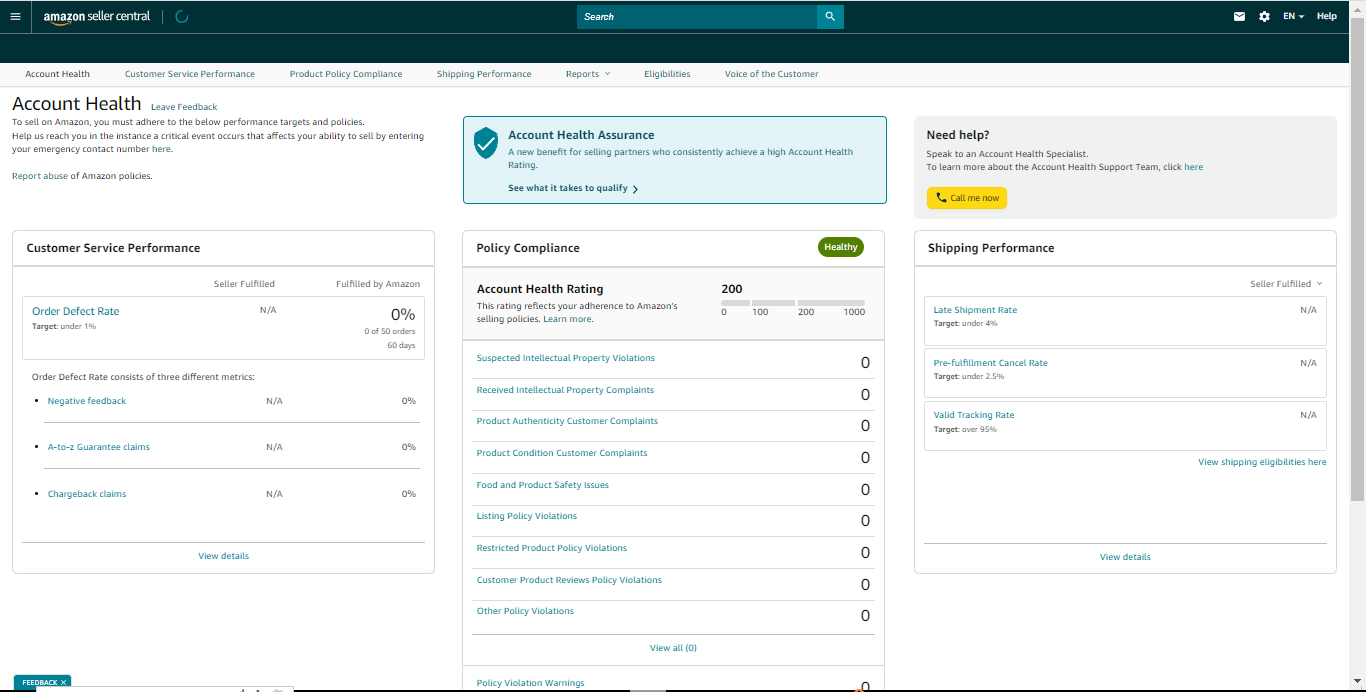
Task: Open the Negative feedback link
Action: 87,401
